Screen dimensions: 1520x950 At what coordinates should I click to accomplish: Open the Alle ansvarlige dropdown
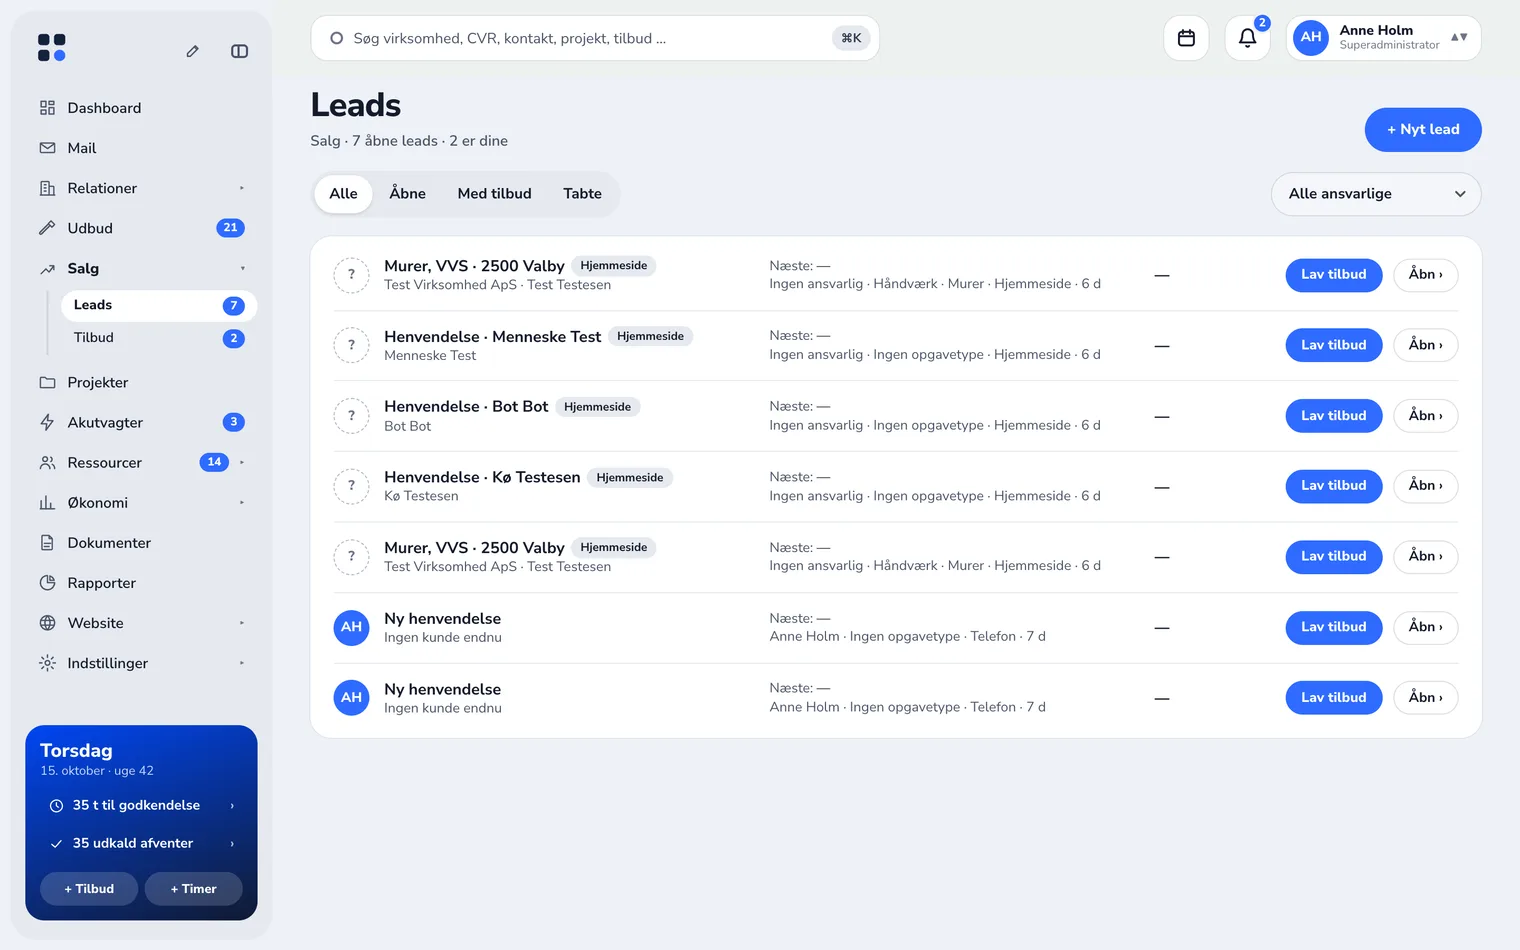(1376, 194)
